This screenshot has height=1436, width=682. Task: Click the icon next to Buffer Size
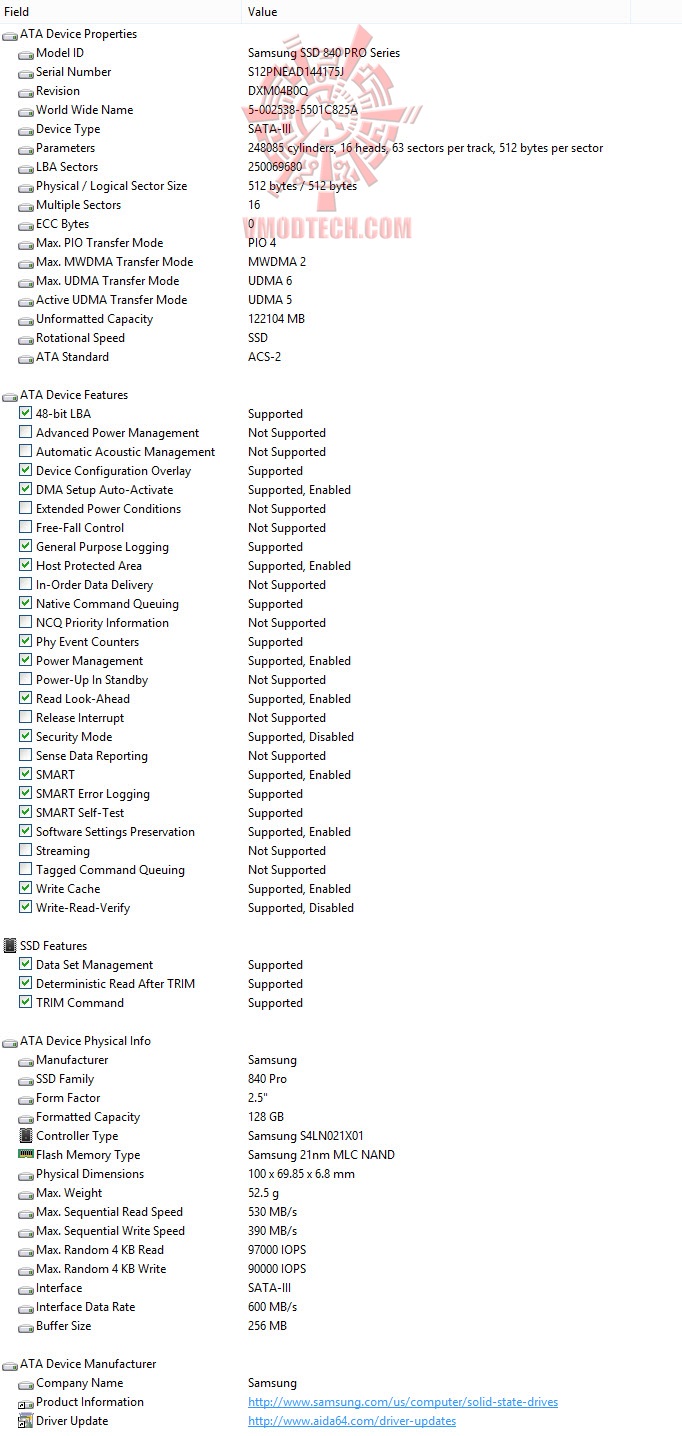pos(26,1326)
